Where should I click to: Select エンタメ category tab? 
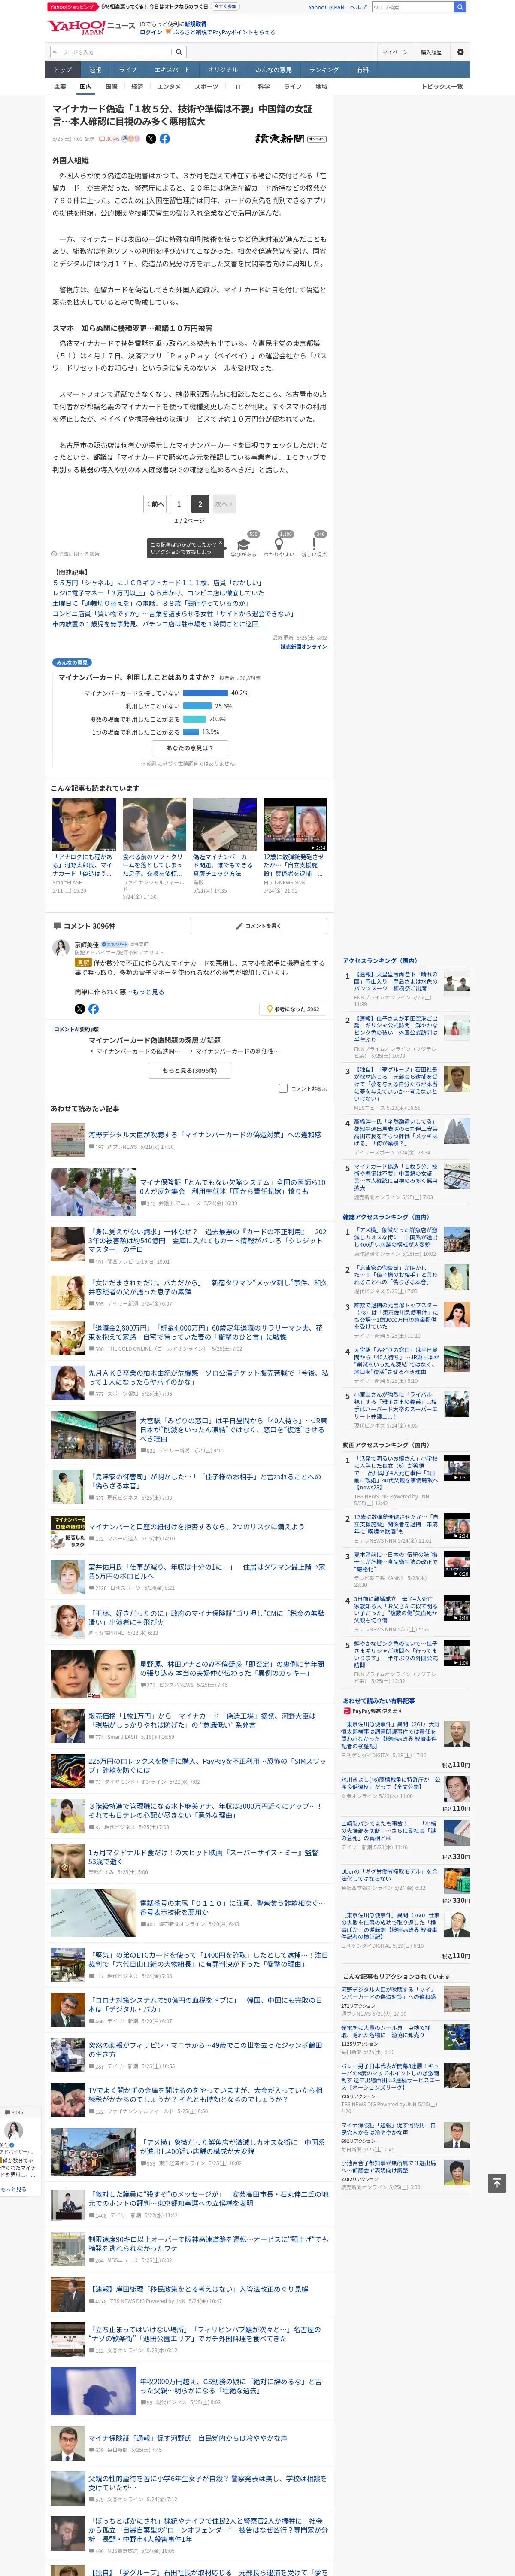click(169, 87)
